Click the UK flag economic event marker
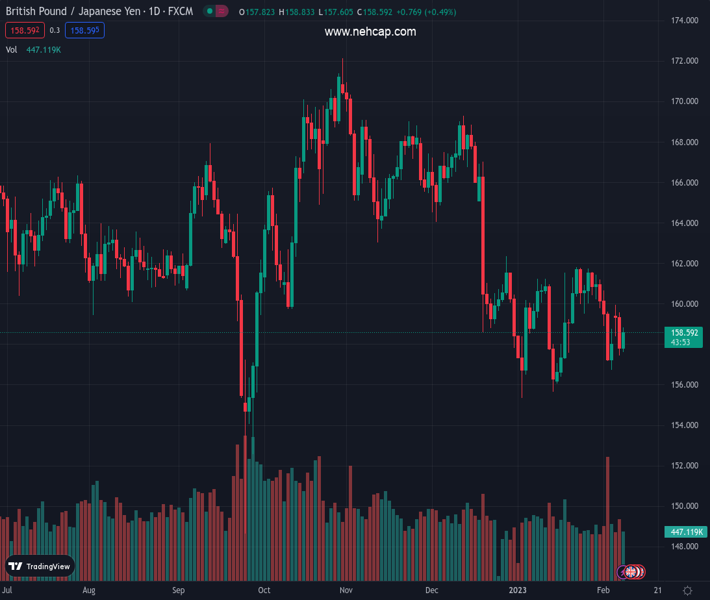This screenshot has height=600, width=710. pyautogui.click(x=629, y=572)
